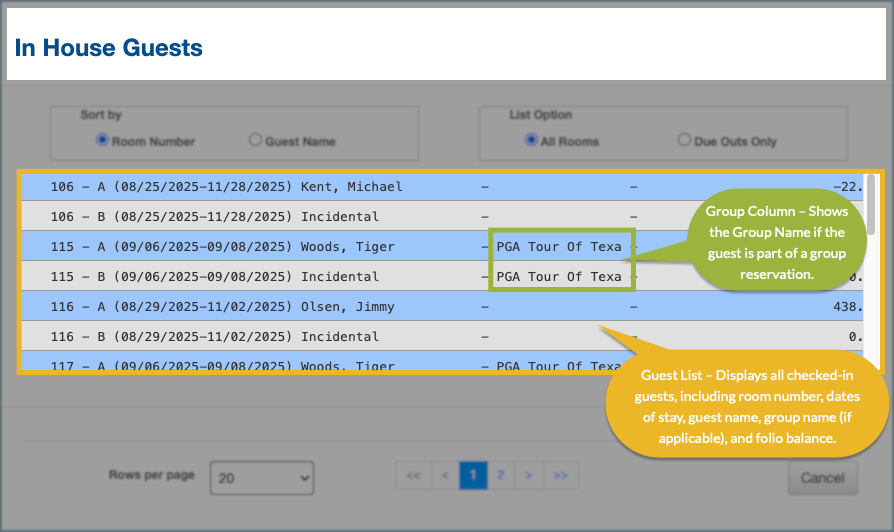Choose All Rooms list option
The width and height of the screenshot is (894, 532).
click(x=532, y=141)
